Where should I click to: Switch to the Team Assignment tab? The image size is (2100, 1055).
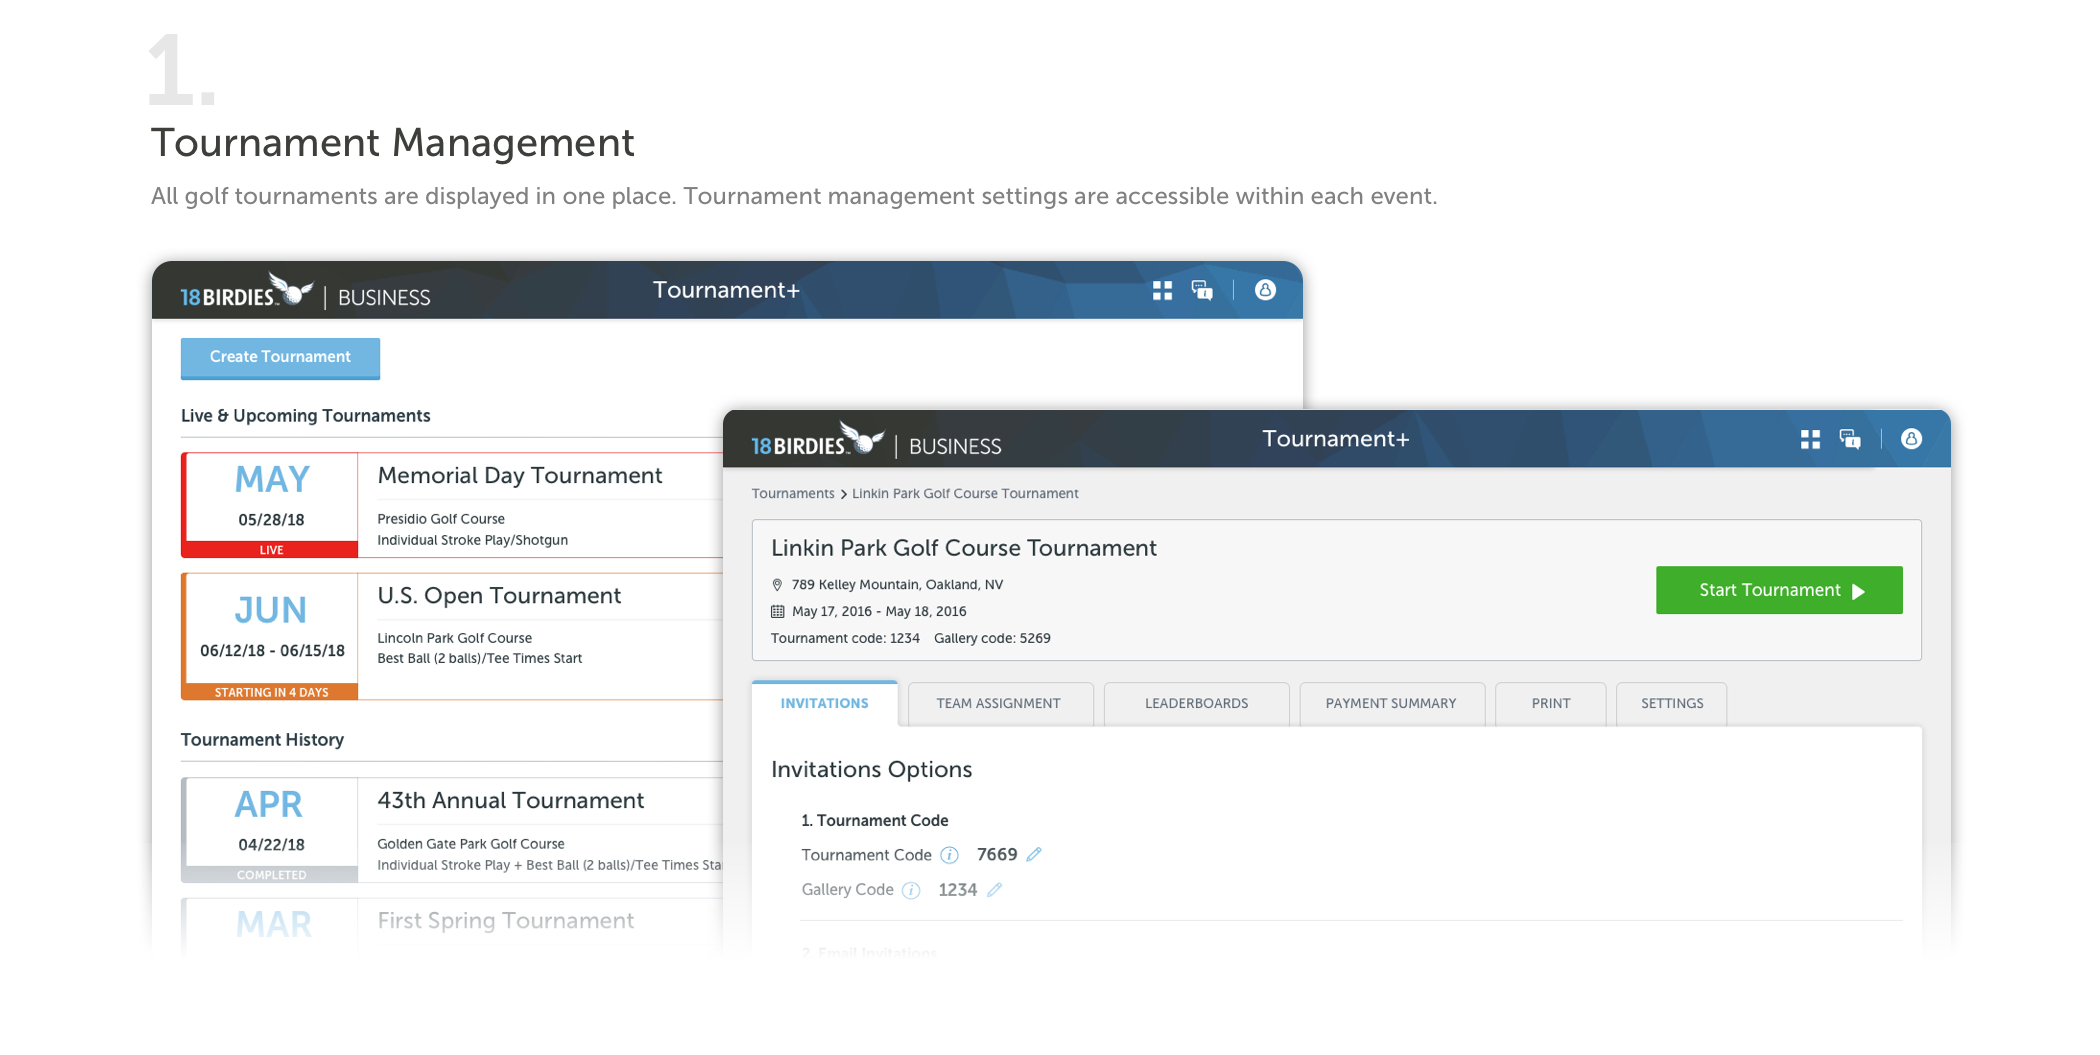[x=998, y=704]
